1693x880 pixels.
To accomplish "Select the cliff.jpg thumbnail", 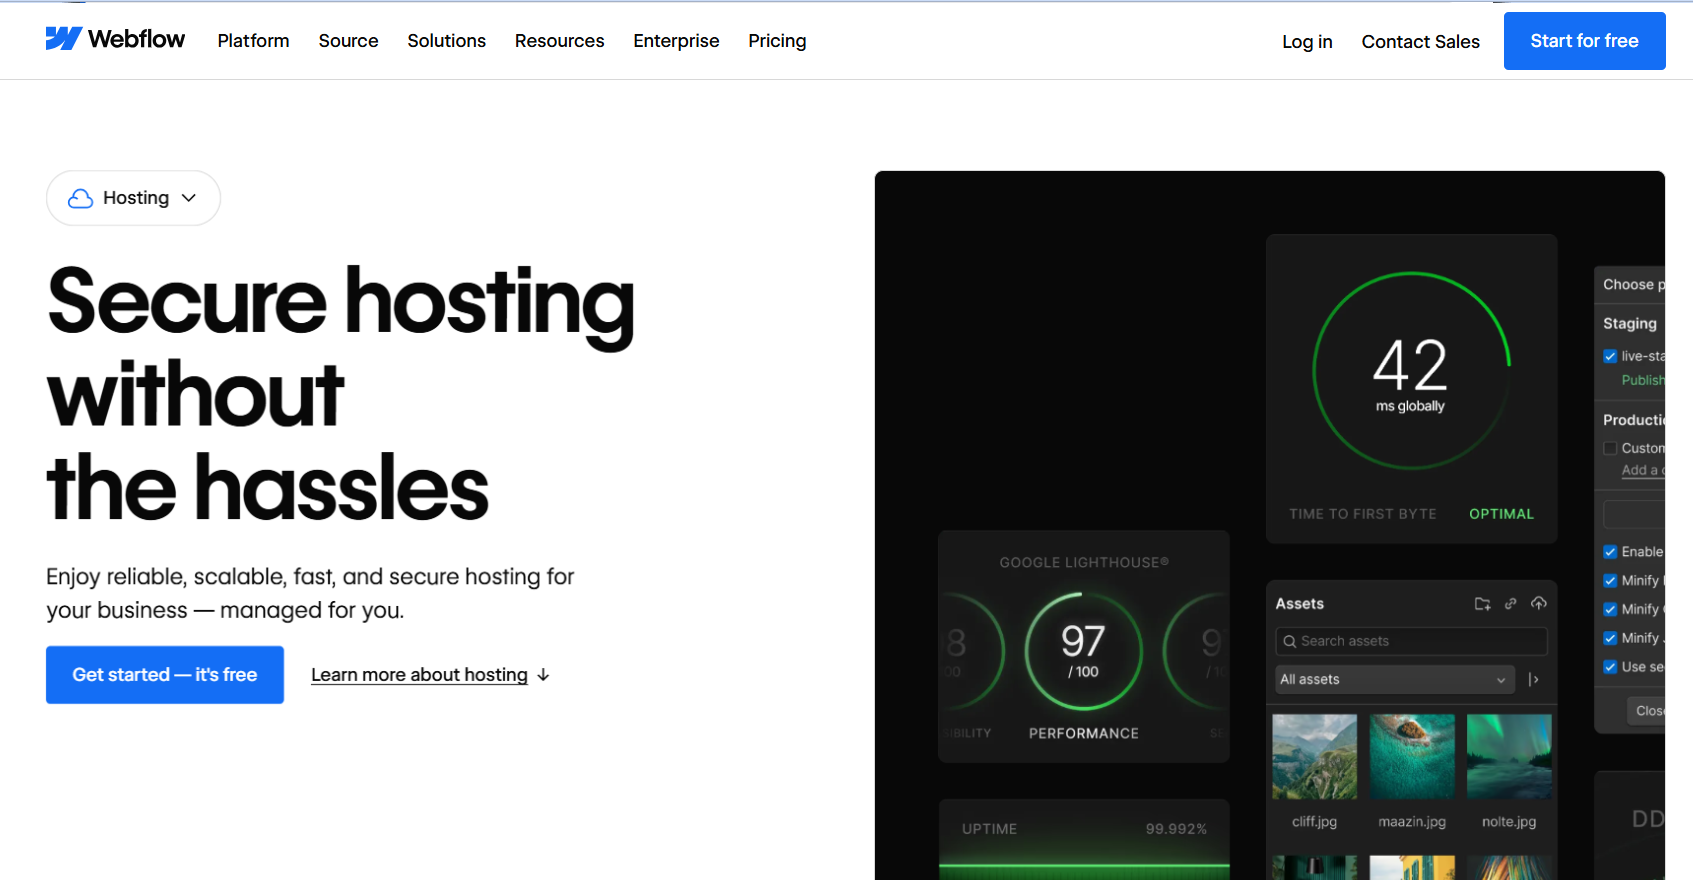I will tap(1314, 756).
